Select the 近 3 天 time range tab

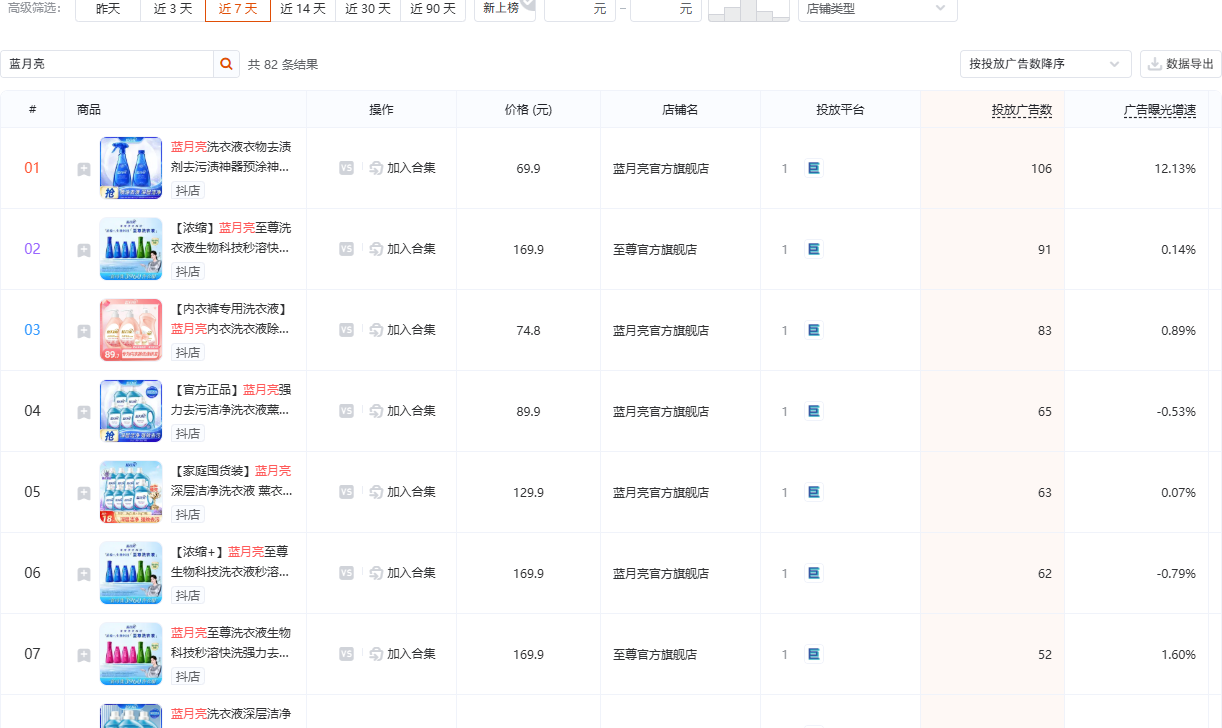(172, 9)
